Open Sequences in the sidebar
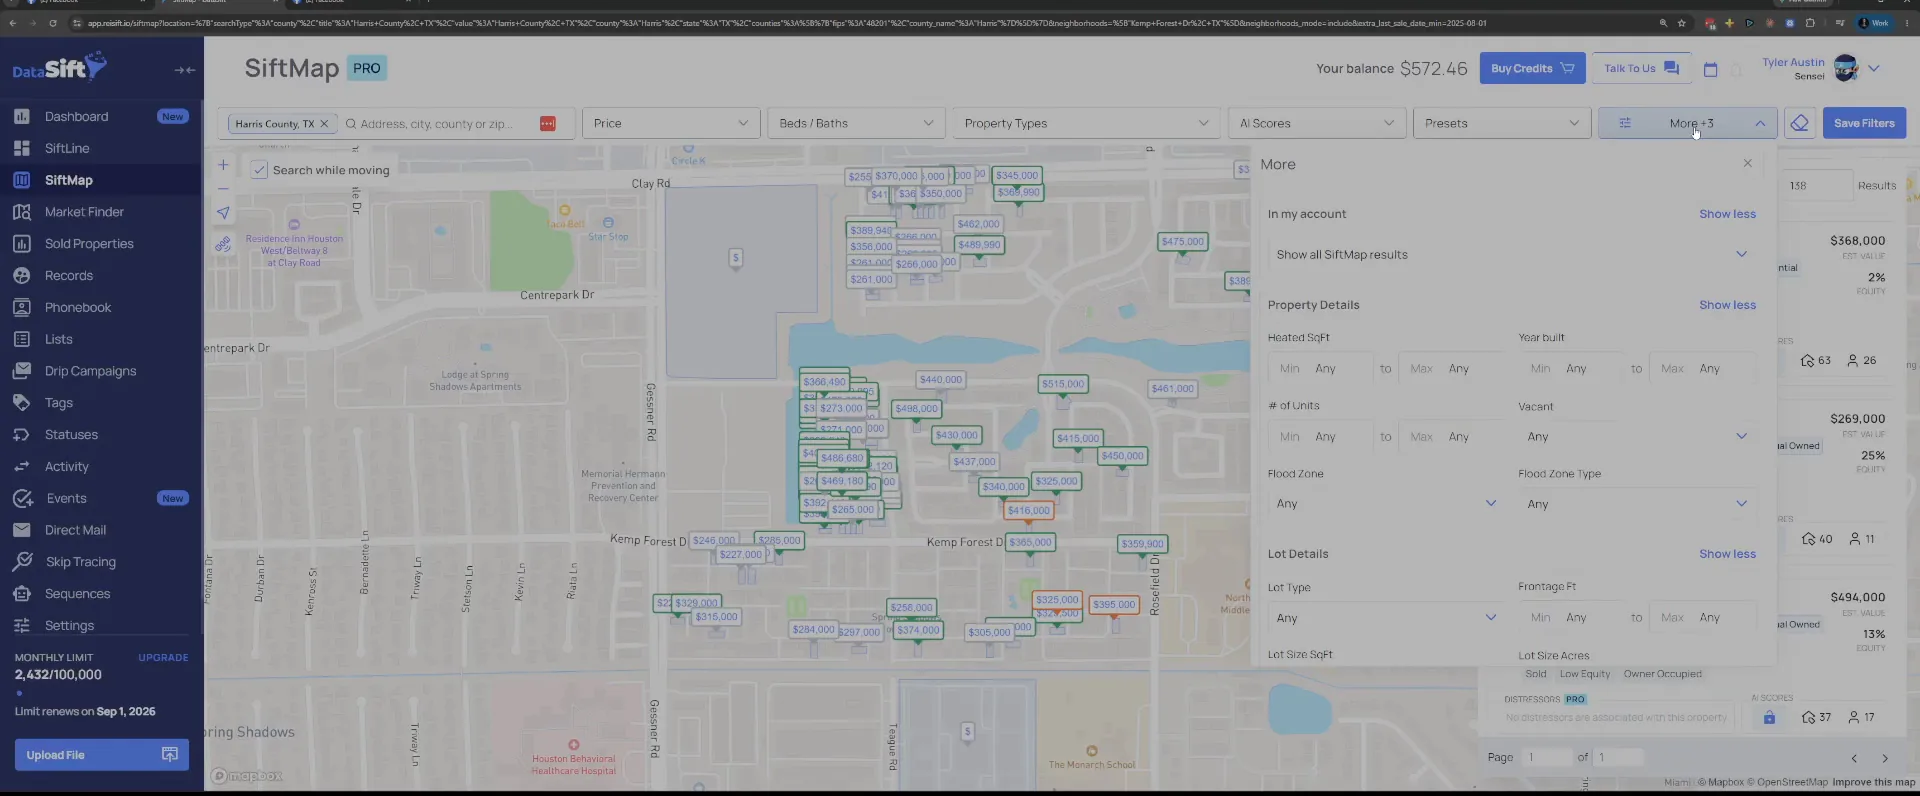Viewport: 1920px width, 796px height. (77, 594)
